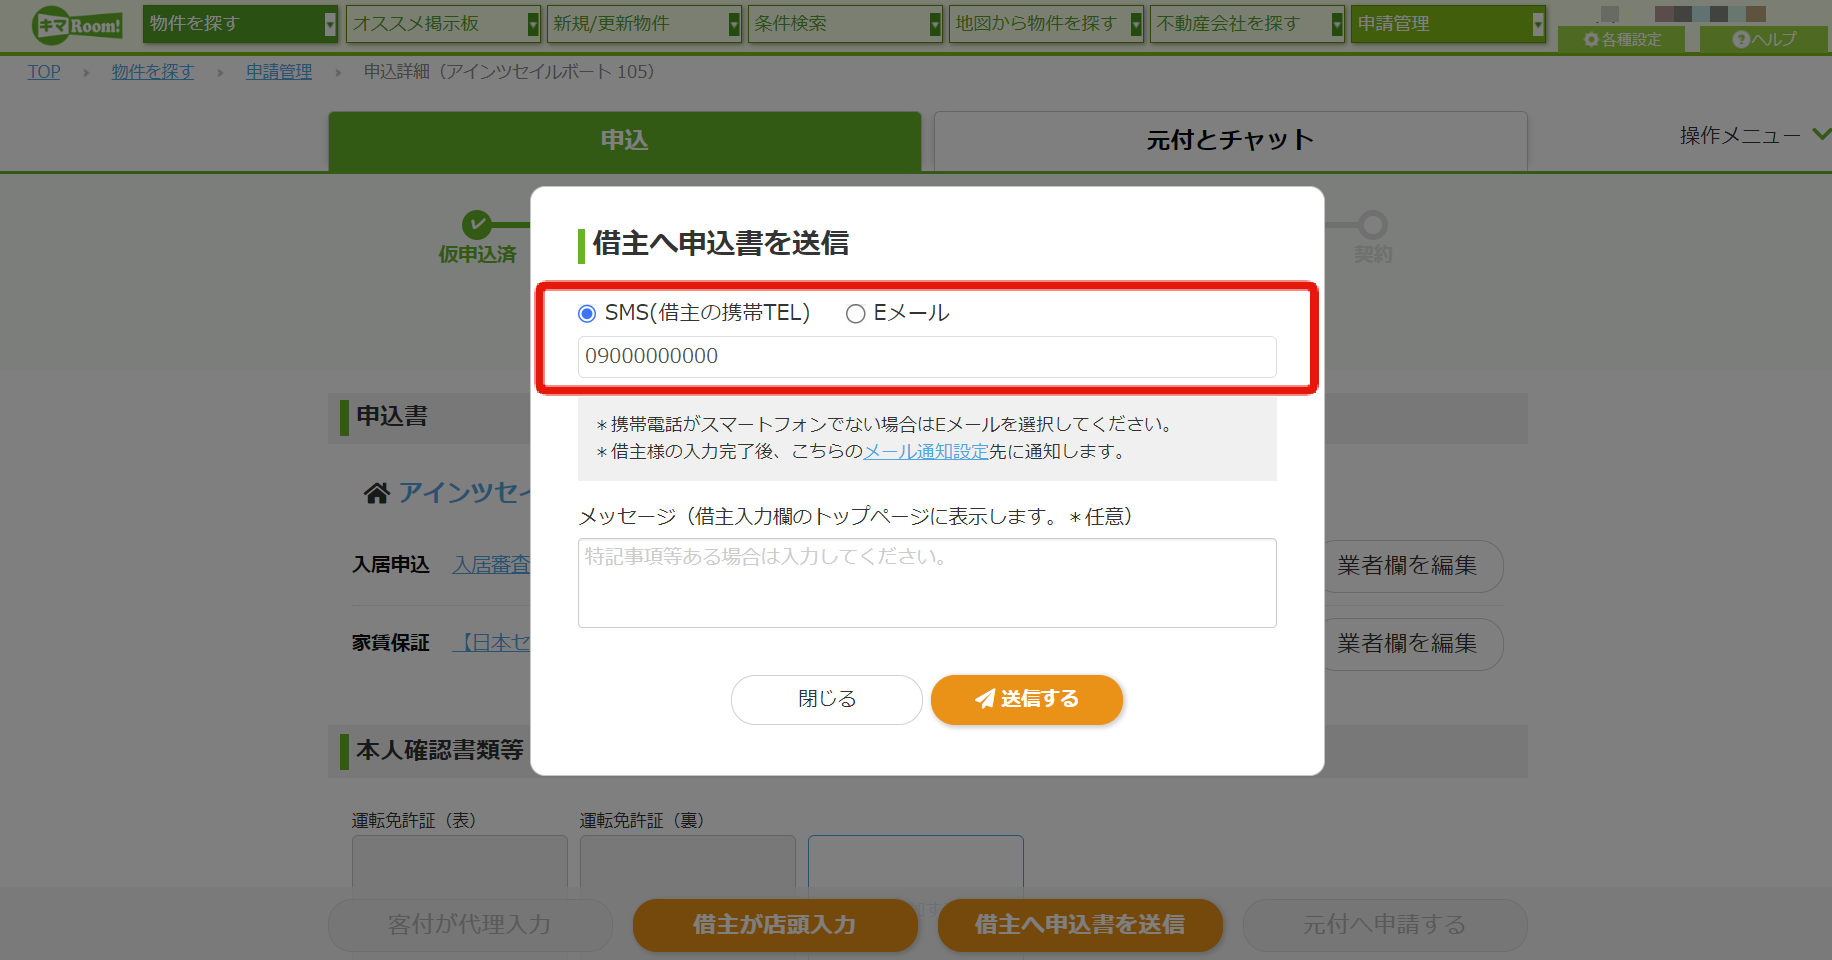Select the Eメール radio option
The height and width of the screenshot is (960, 1832).
click(856, 314)
